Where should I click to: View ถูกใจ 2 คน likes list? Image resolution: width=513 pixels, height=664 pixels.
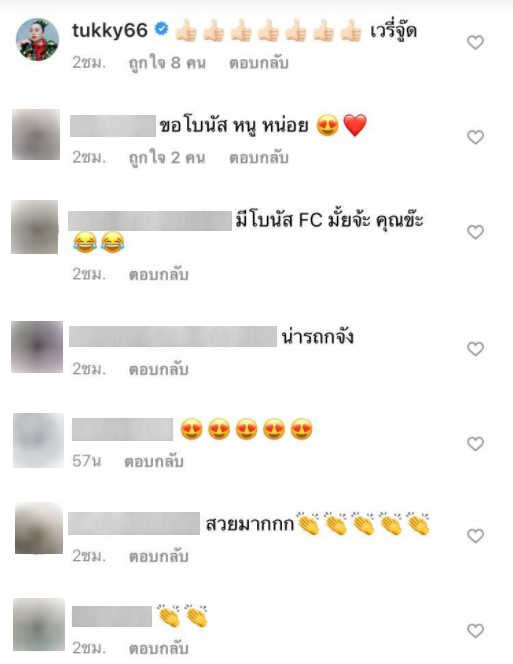tap(167, 158)
